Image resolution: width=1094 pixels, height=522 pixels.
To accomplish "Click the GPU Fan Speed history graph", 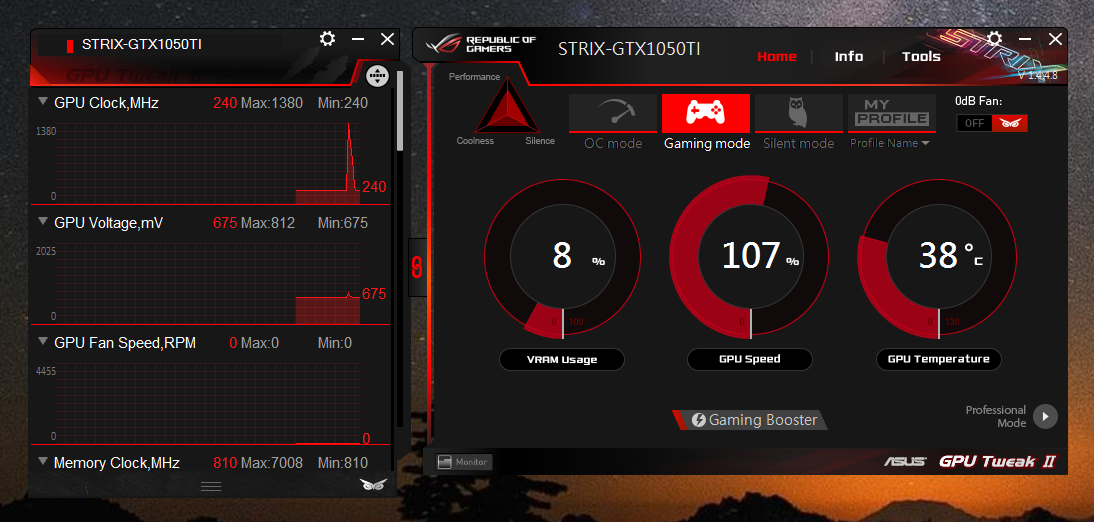I will click(208, 404).
